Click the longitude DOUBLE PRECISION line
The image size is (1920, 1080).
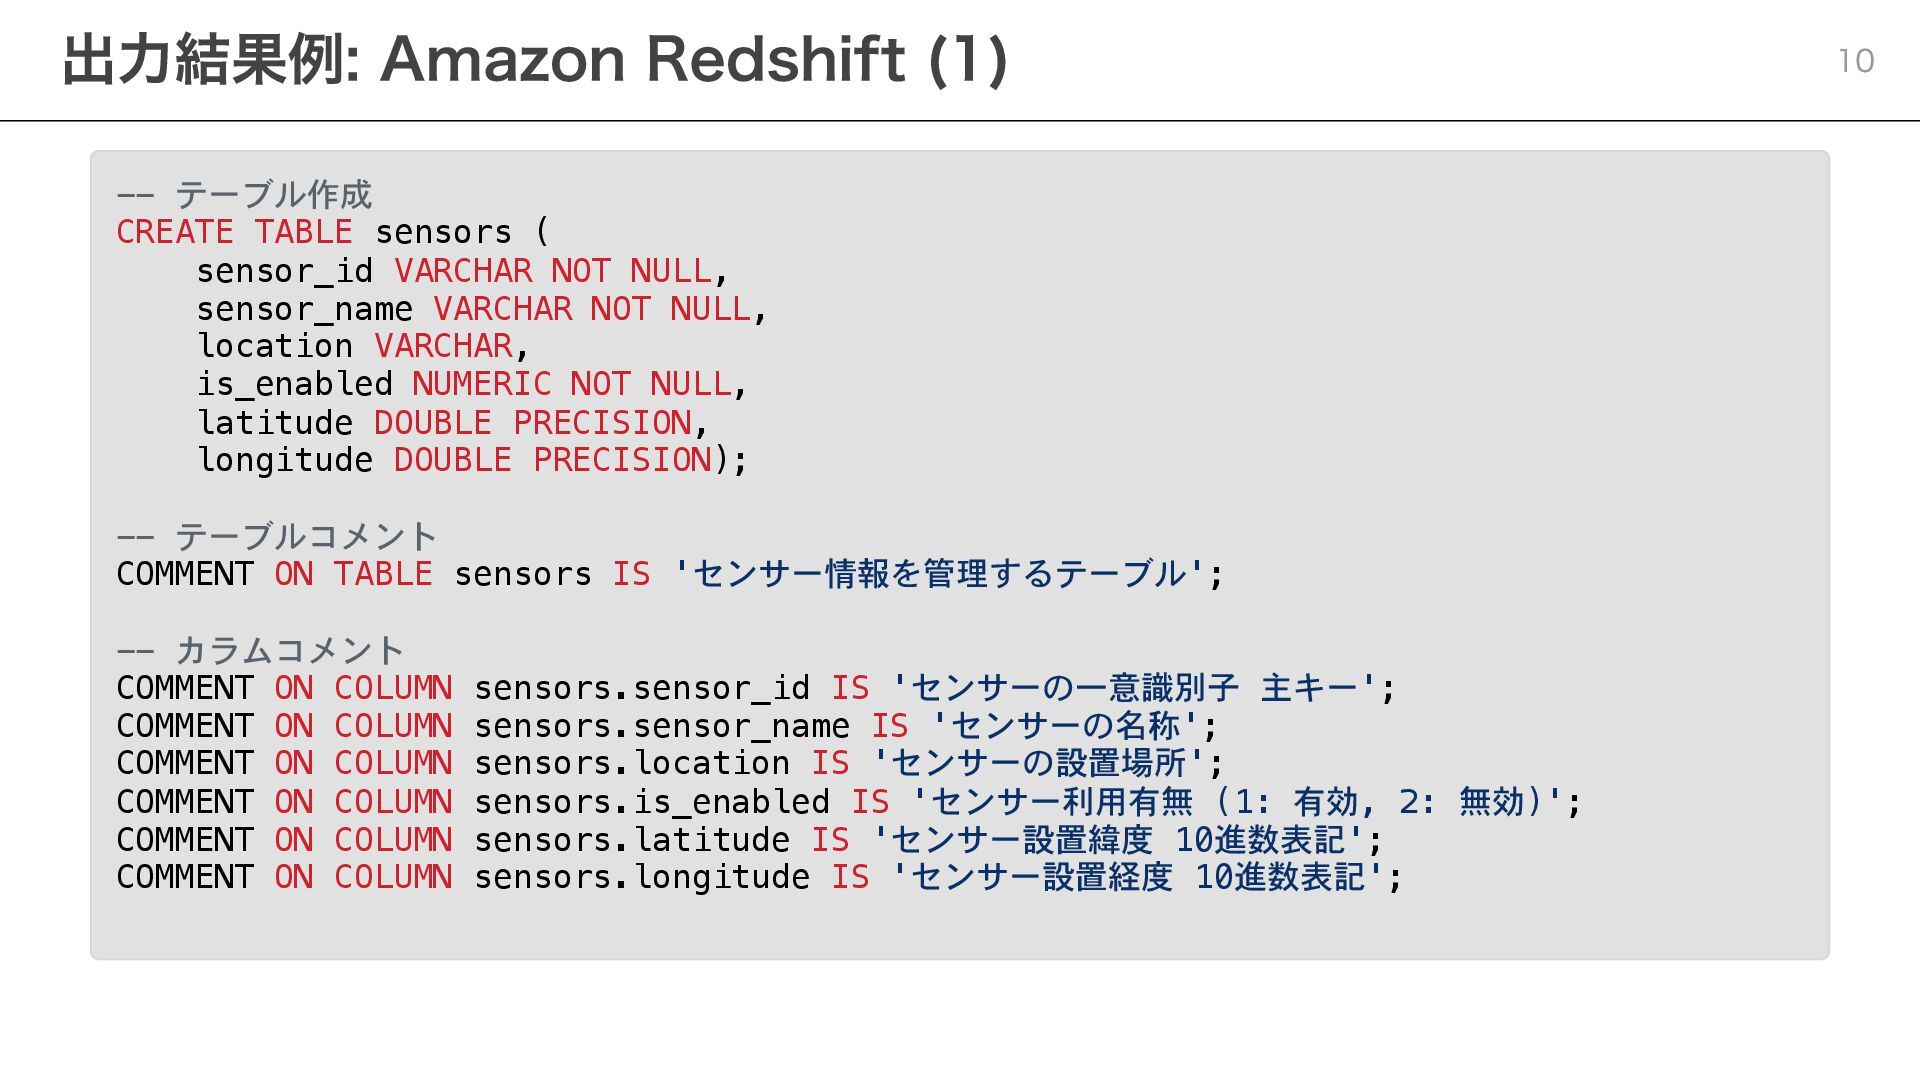(x=471, y=460)
